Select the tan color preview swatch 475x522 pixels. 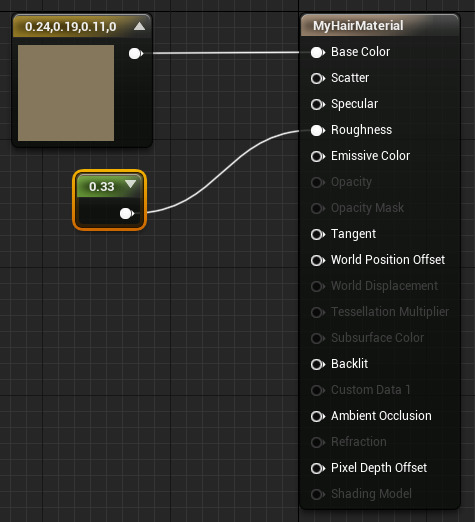66,93
